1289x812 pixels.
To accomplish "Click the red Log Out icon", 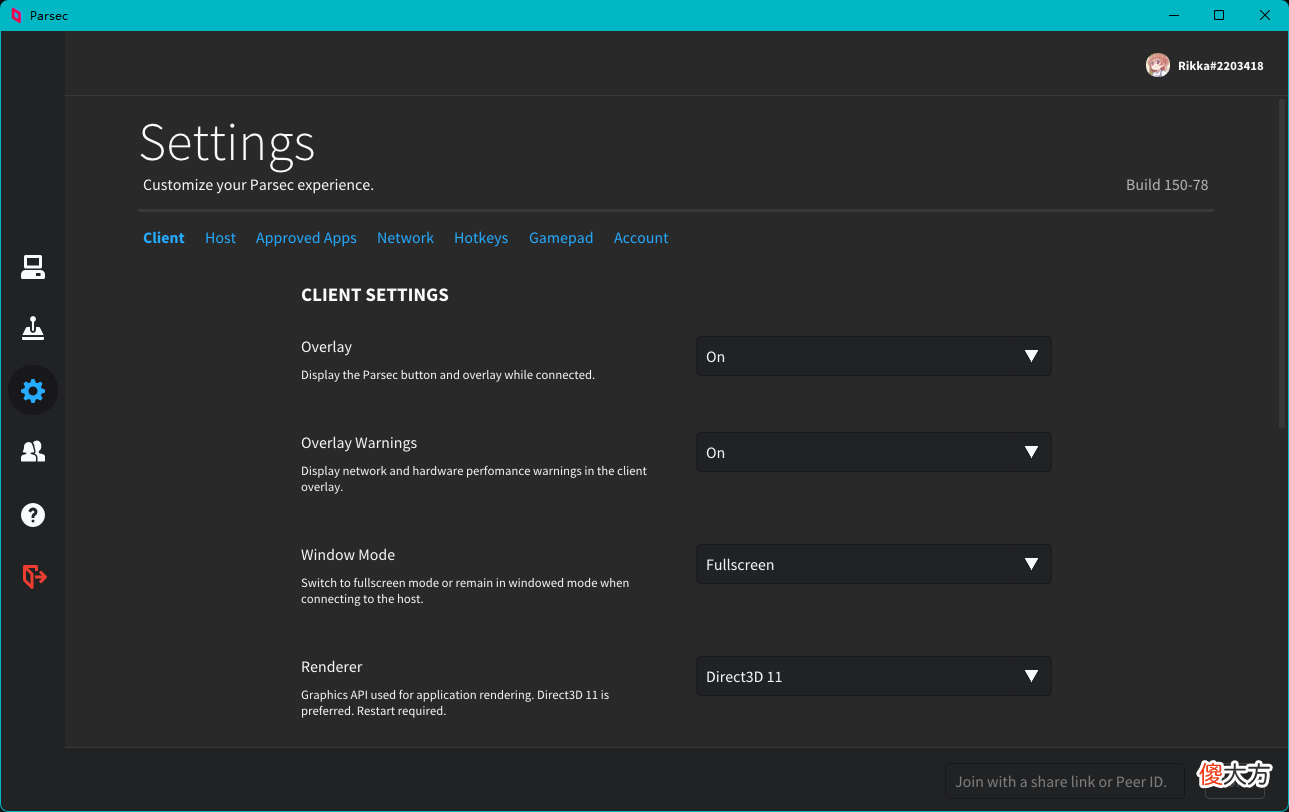I will coord(34,576).
